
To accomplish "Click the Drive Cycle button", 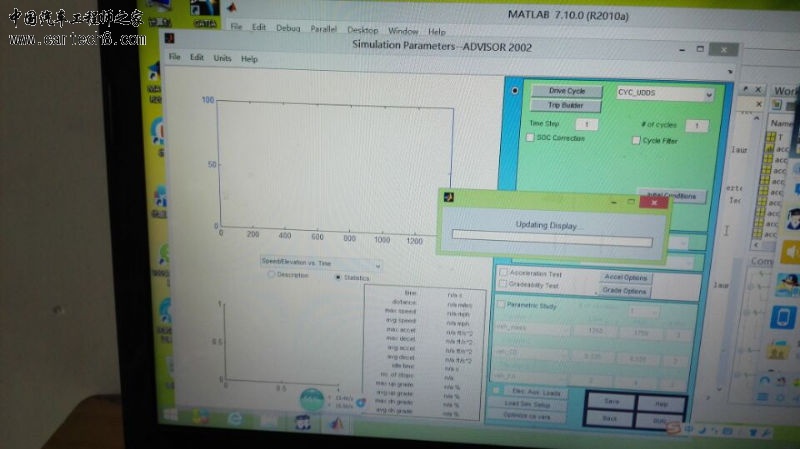I will click(567, 91).
